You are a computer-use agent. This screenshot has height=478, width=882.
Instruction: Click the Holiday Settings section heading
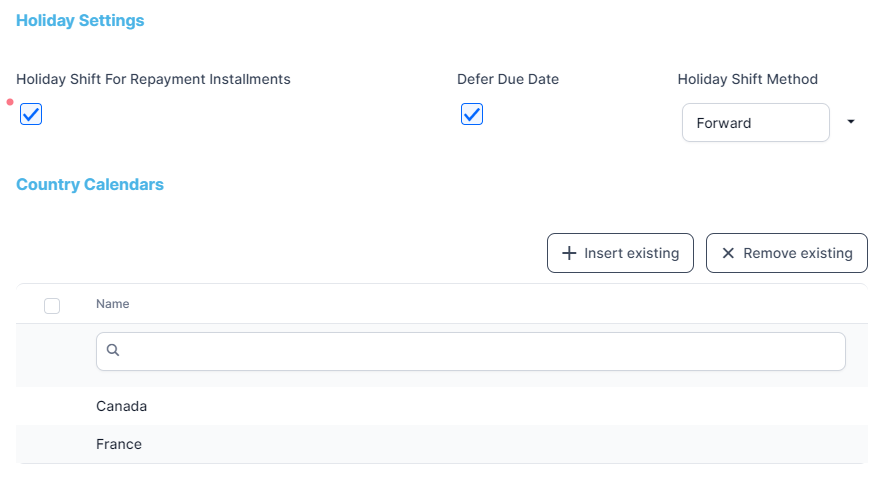pyautogui.click(x=80, y=20)
